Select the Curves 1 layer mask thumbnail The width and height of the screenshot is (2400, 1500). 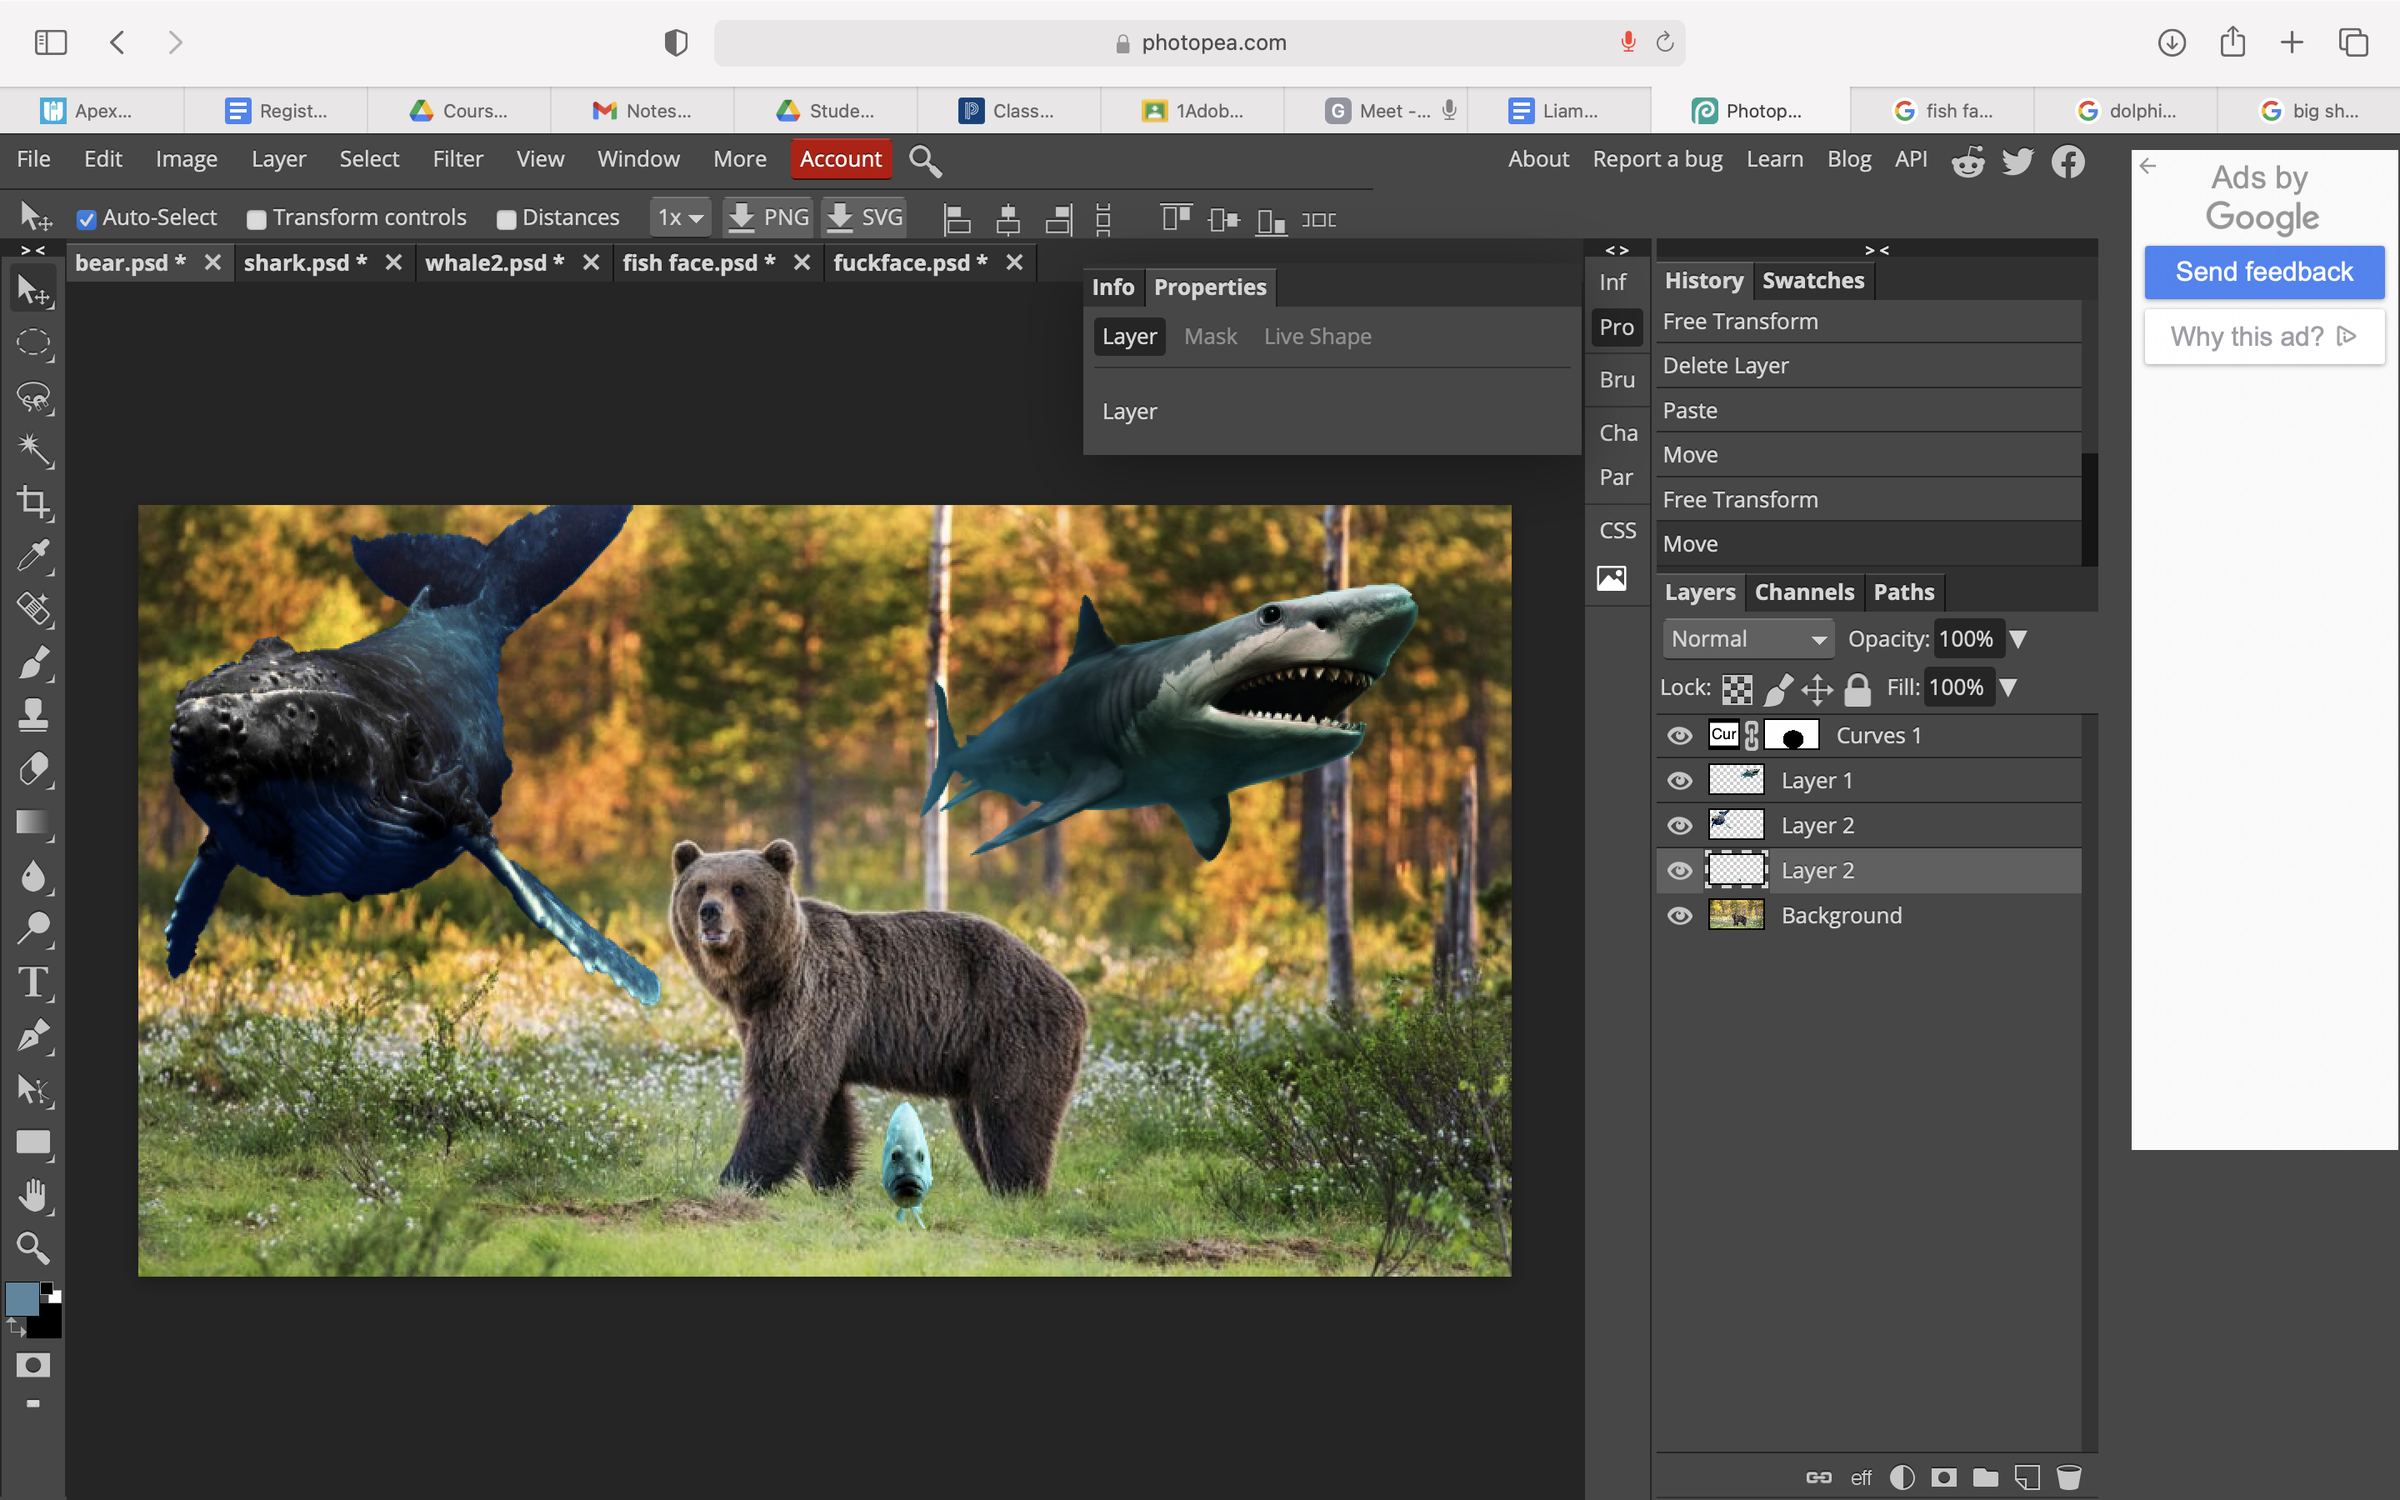(1792, 735)
